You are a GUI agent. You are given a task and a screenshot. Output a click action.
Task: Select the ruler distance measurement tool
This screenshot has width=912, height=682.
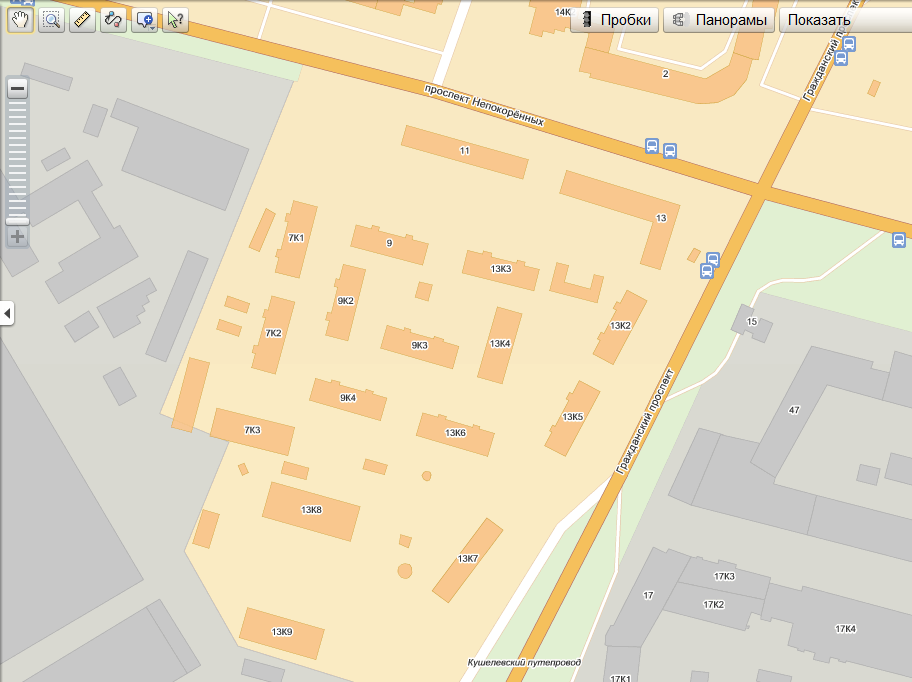click(x=82, y=19)
